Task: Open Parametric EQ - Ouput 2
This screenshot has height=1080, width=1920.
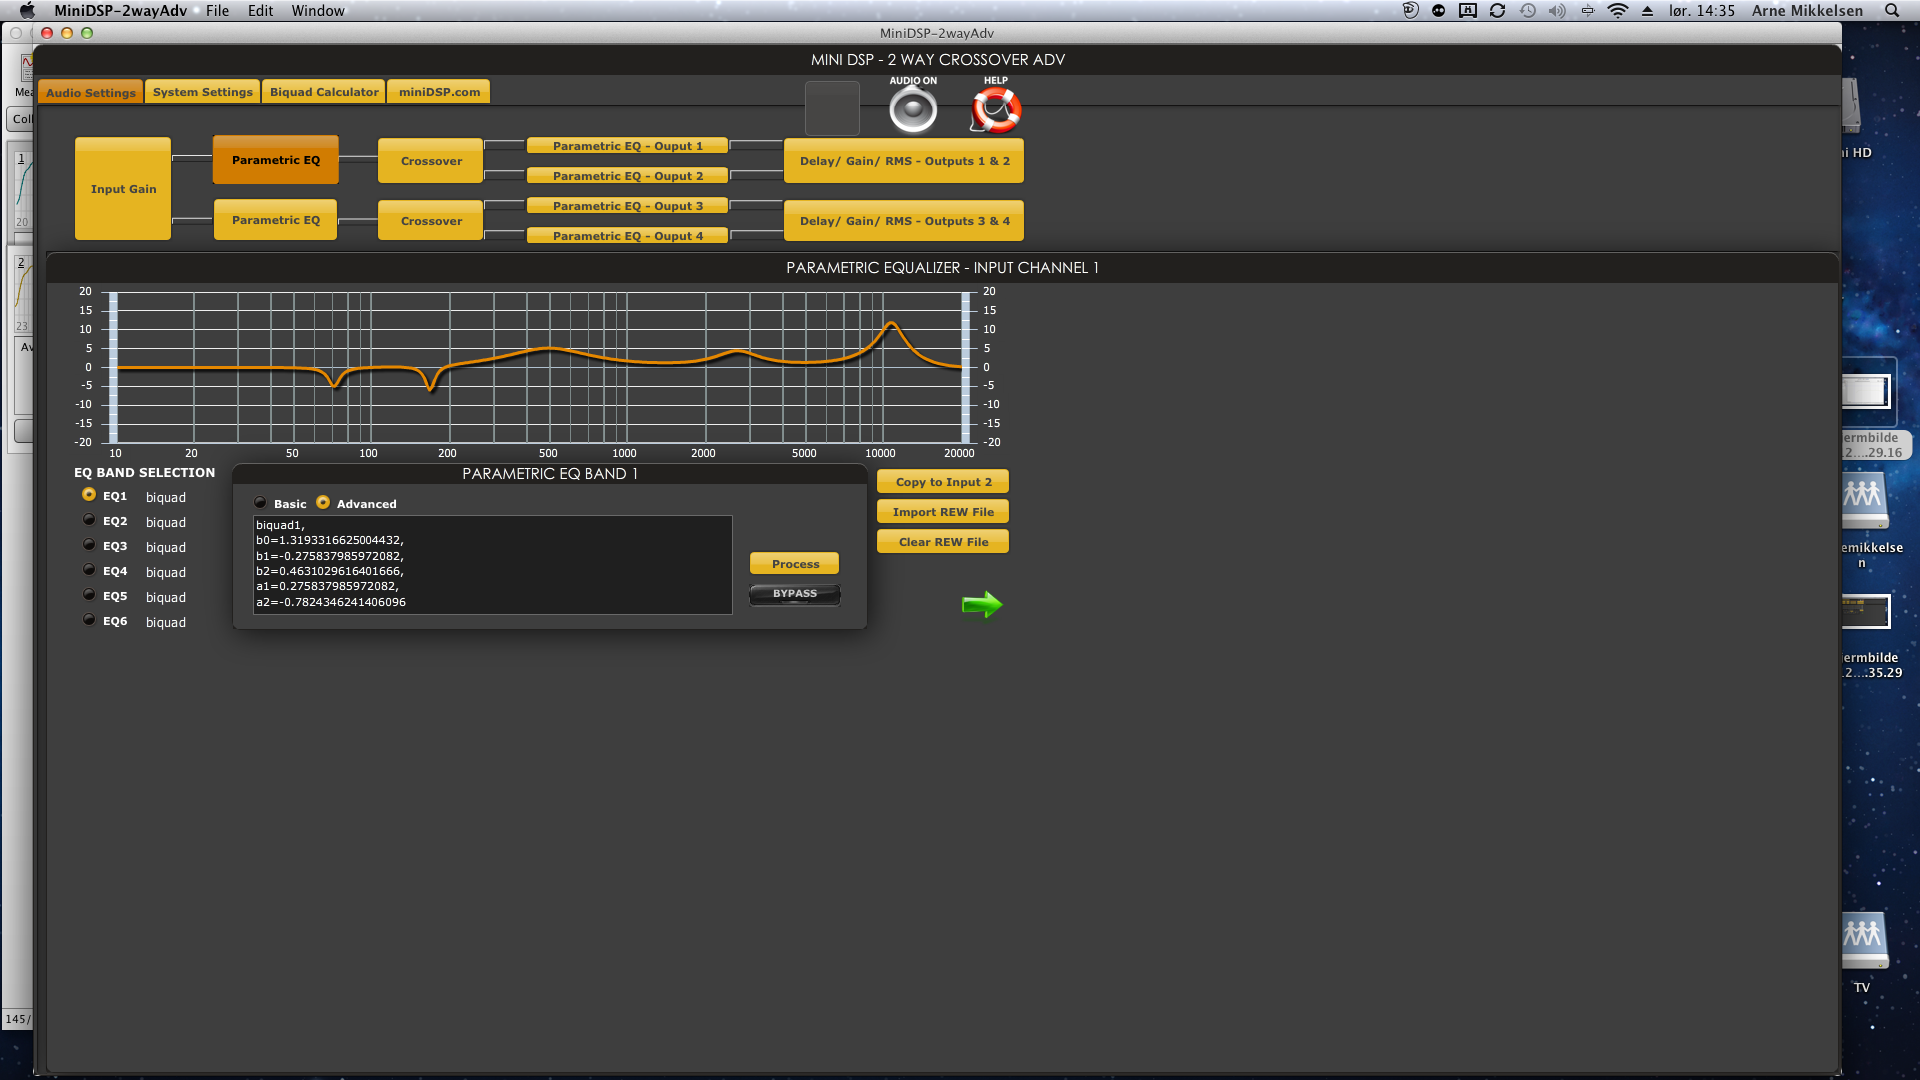Action: 628,176
